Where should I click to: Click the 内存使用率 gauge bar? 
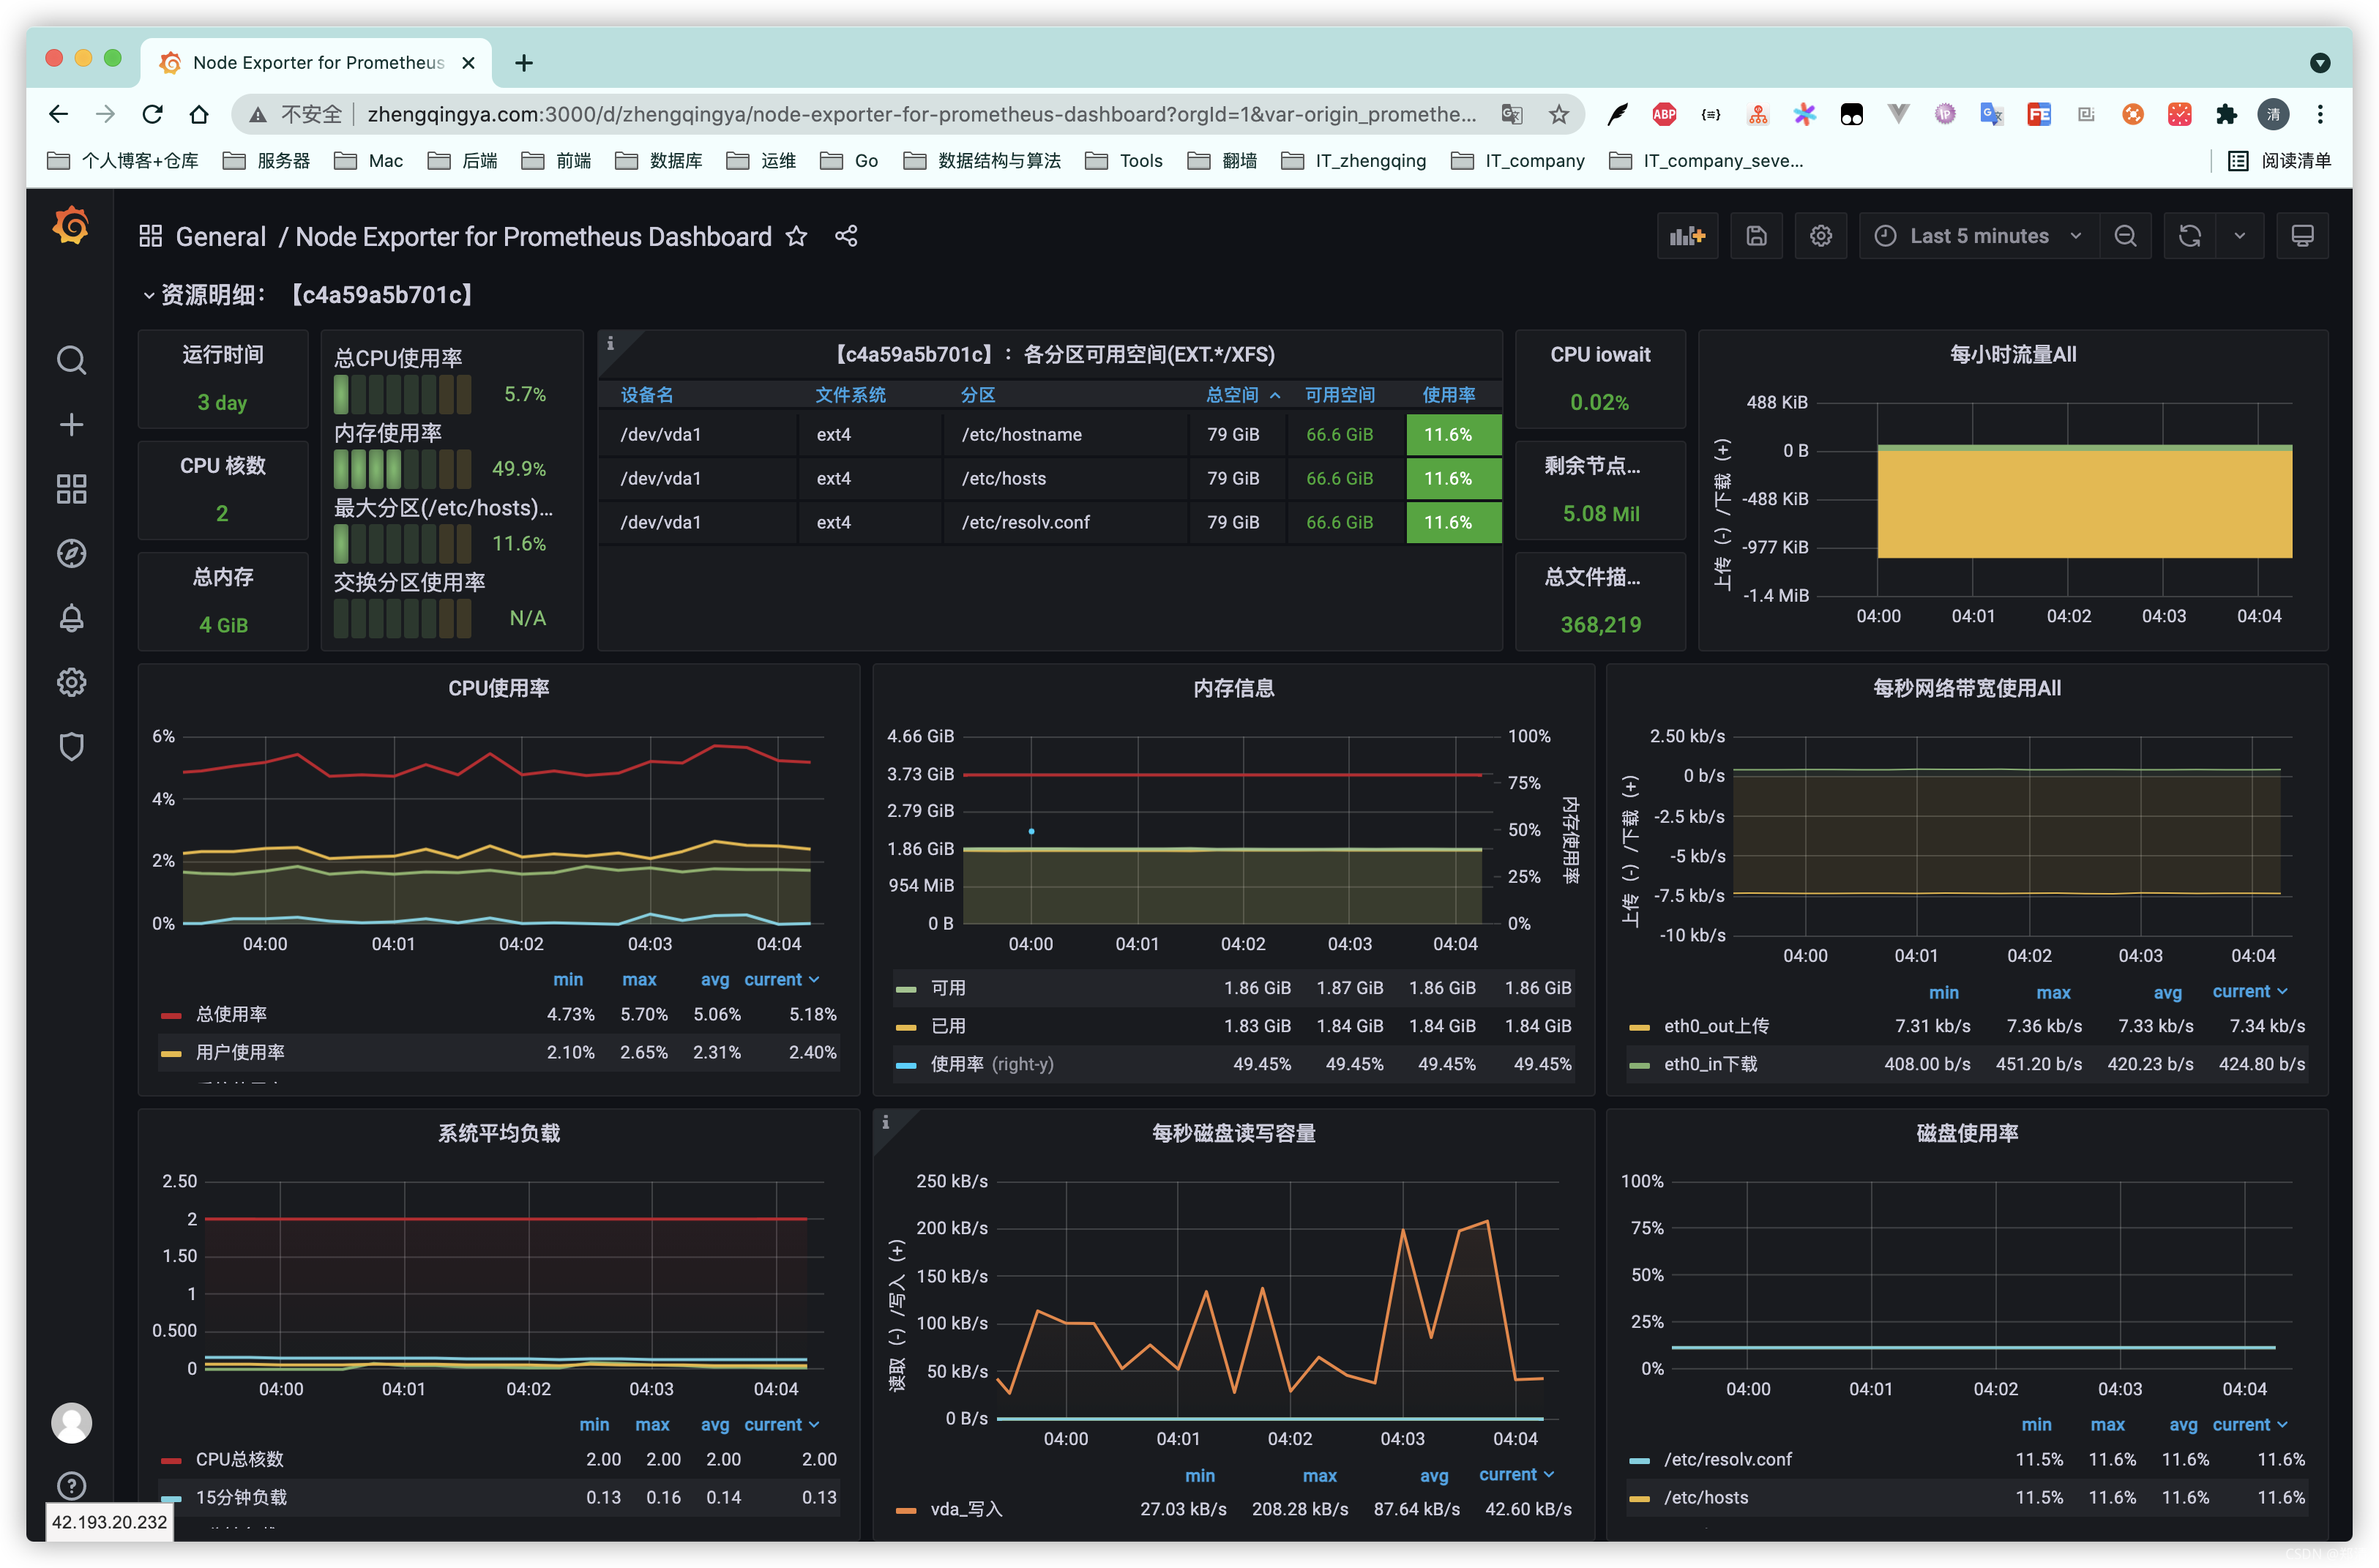[401, 468]
